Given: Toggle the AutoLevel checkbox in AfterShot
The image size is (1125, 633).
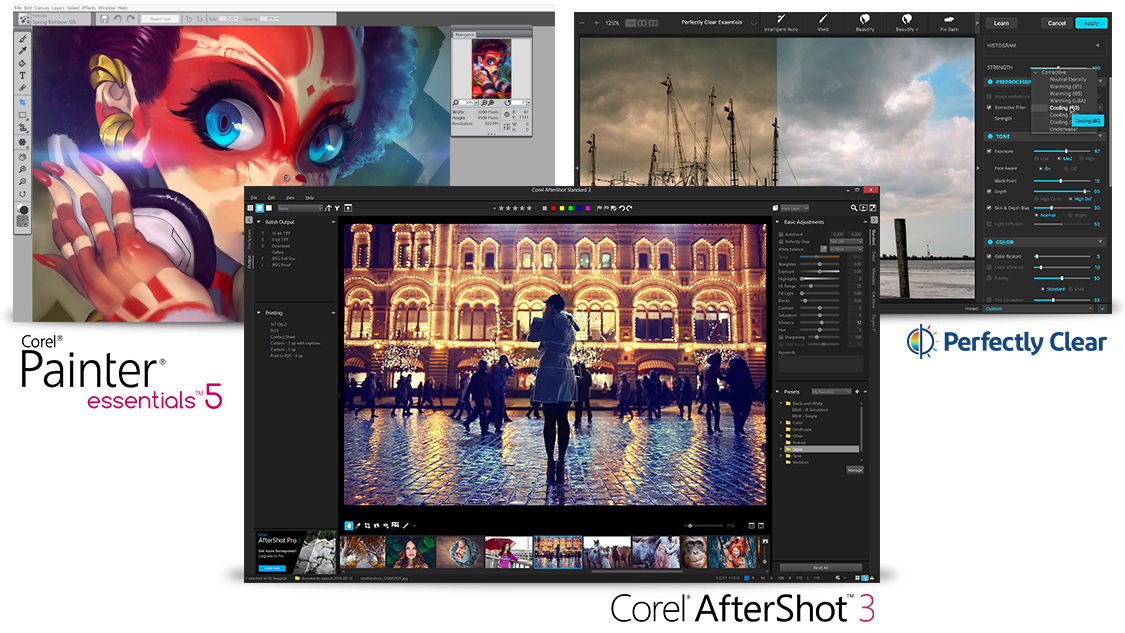Looking at the screenshot, I should click(781, 234).
